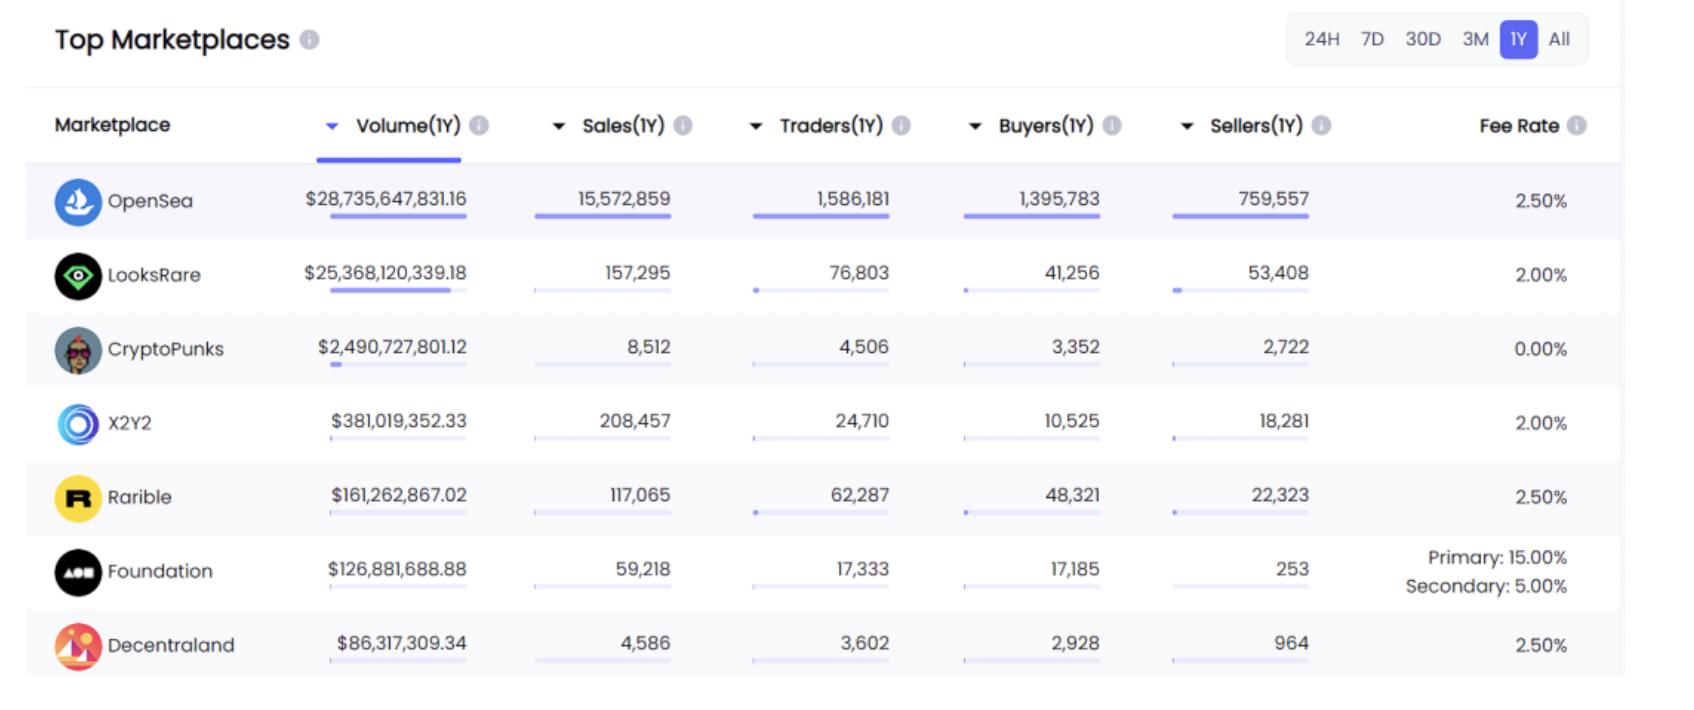The image size is (1694, 710).
Task: Click the Decentraland logo icon
Action: (78, 646)
